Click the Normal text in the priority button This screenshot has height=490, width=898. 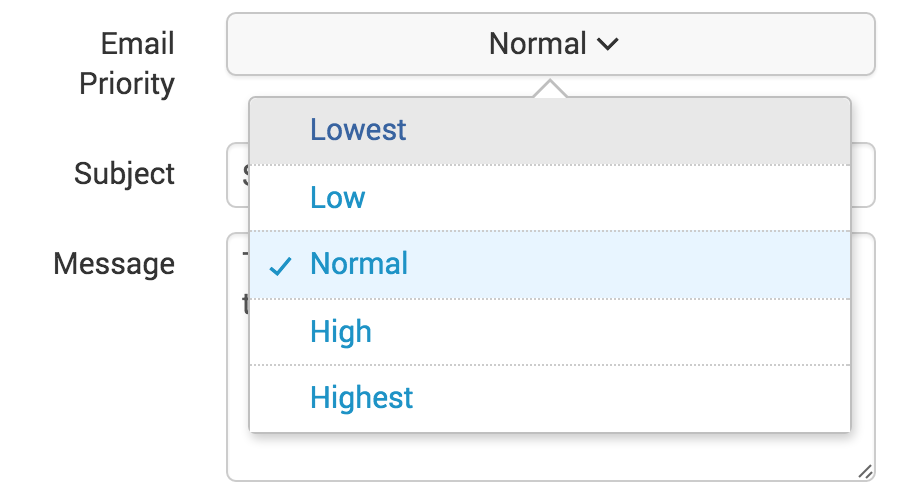click(x=538, y=44)
